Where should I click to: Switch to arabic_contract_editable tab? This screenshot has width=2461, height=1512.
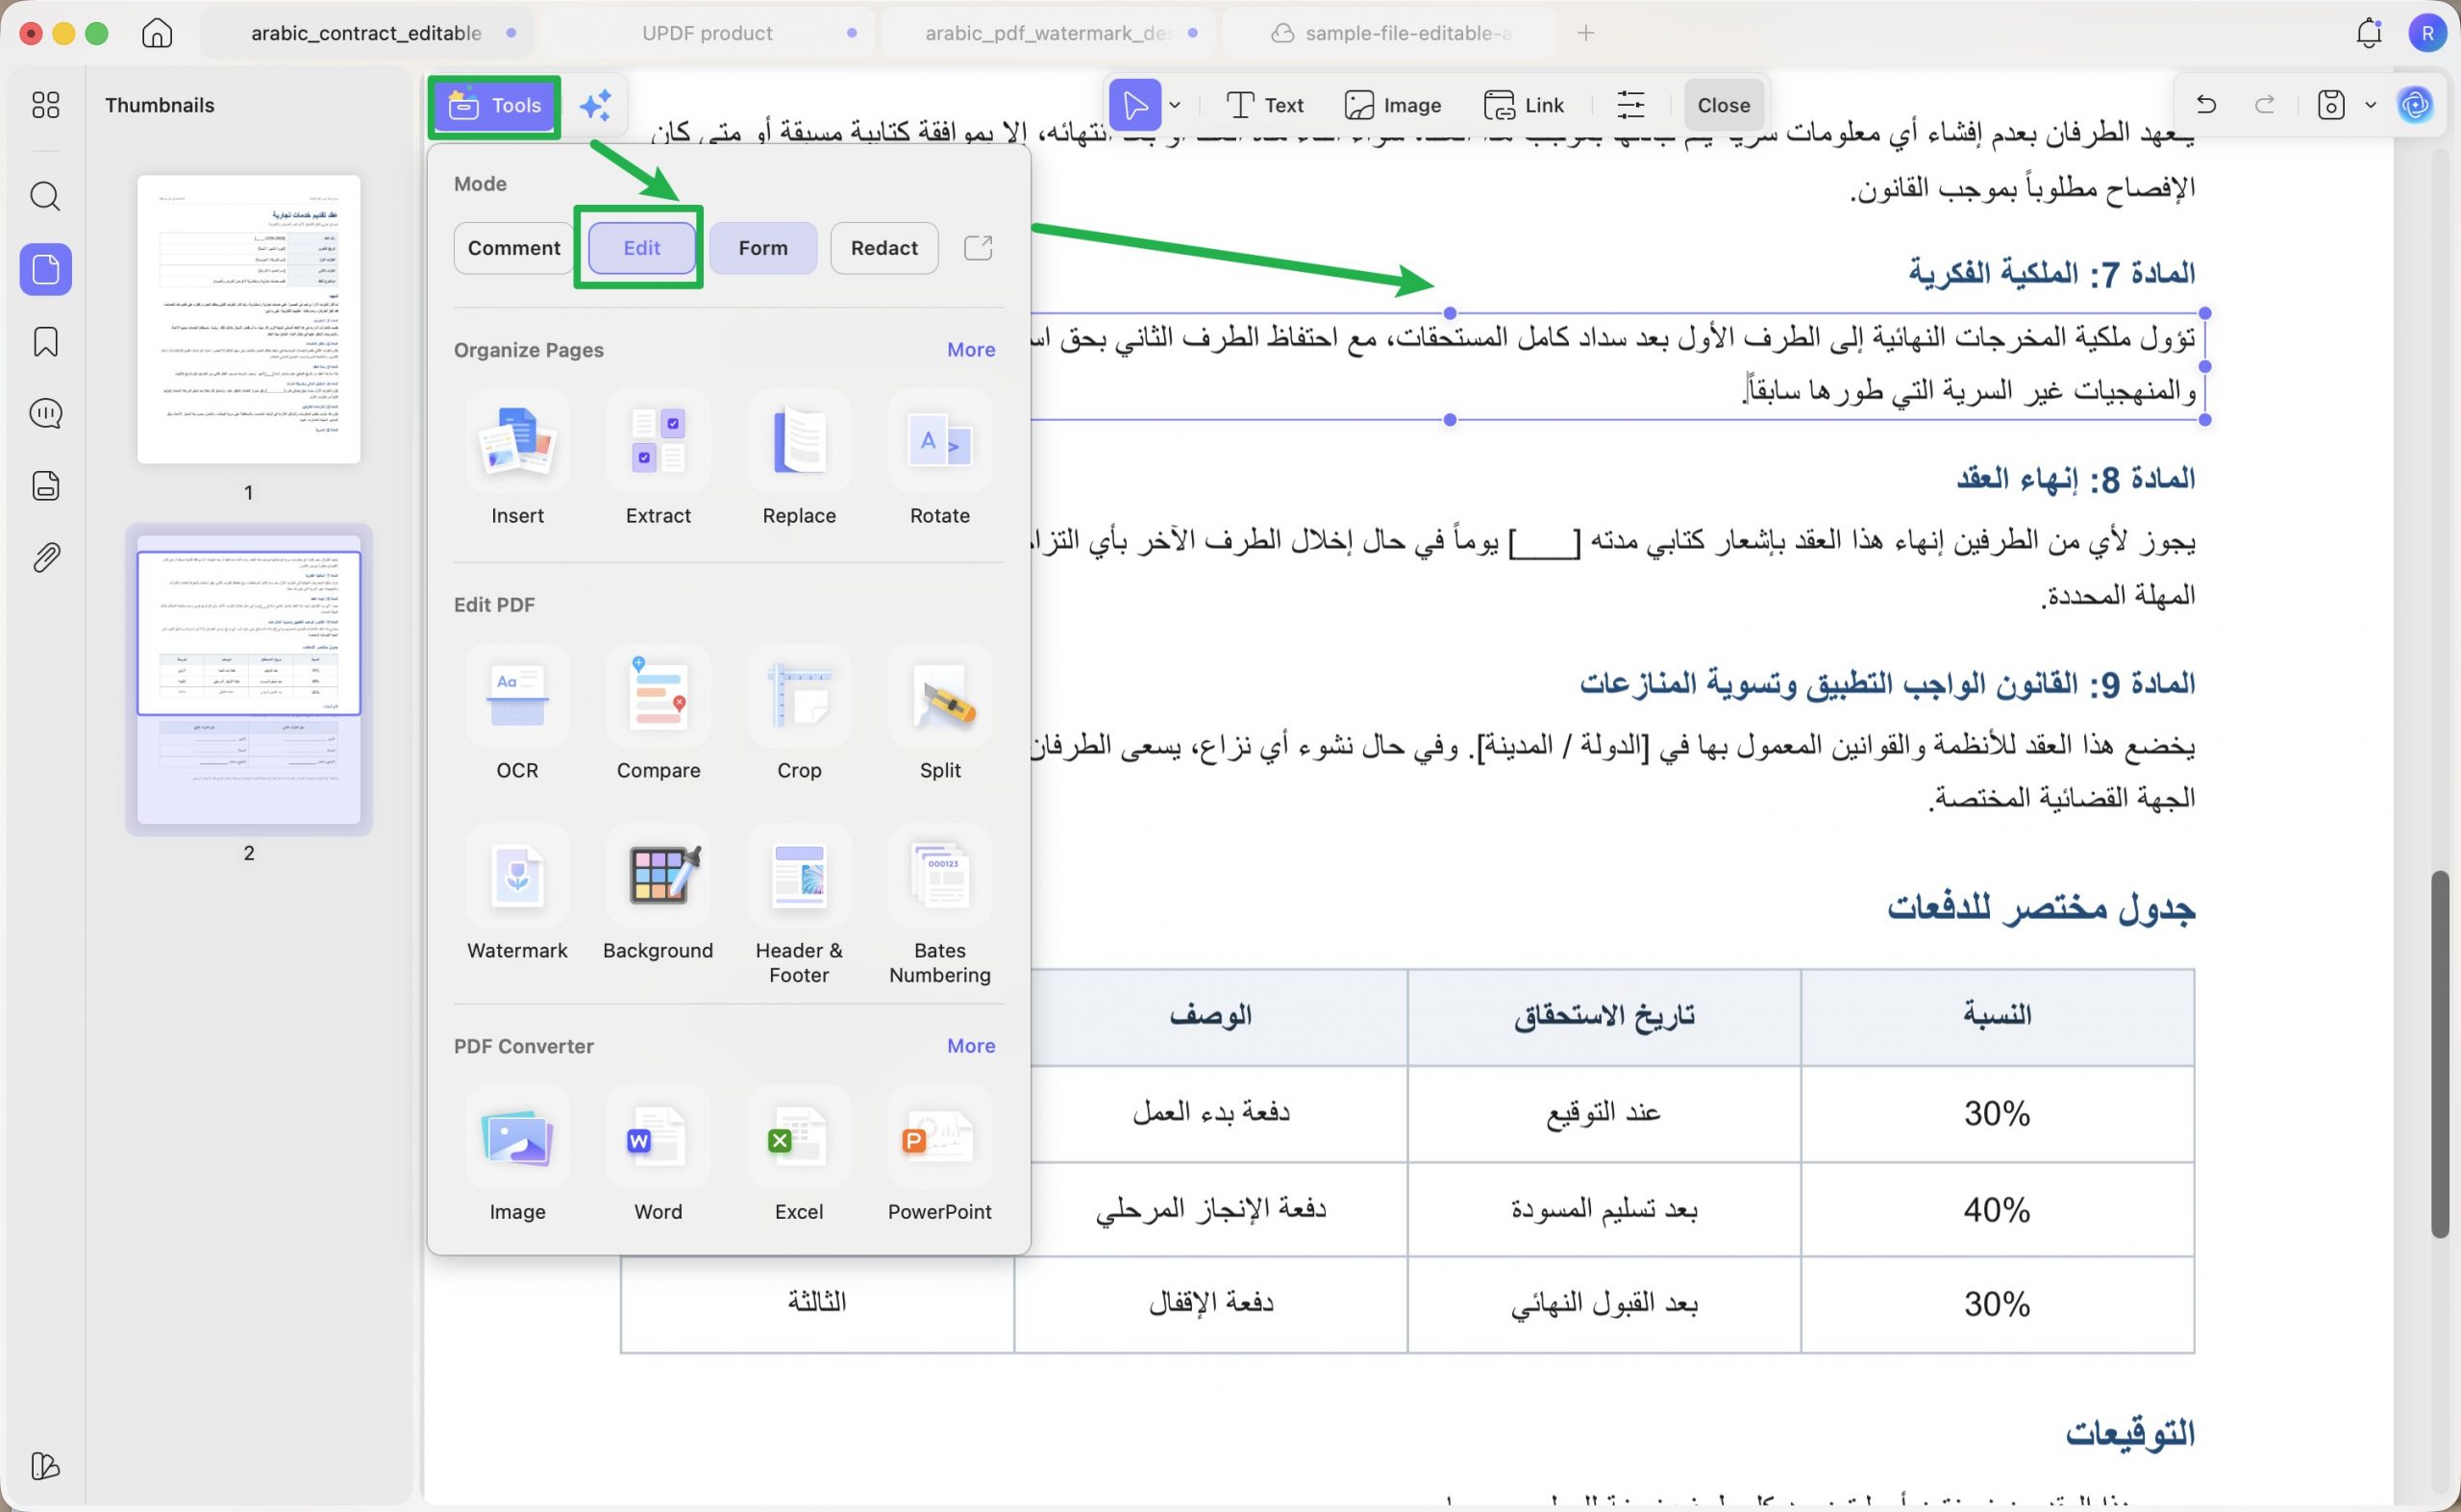366,33
